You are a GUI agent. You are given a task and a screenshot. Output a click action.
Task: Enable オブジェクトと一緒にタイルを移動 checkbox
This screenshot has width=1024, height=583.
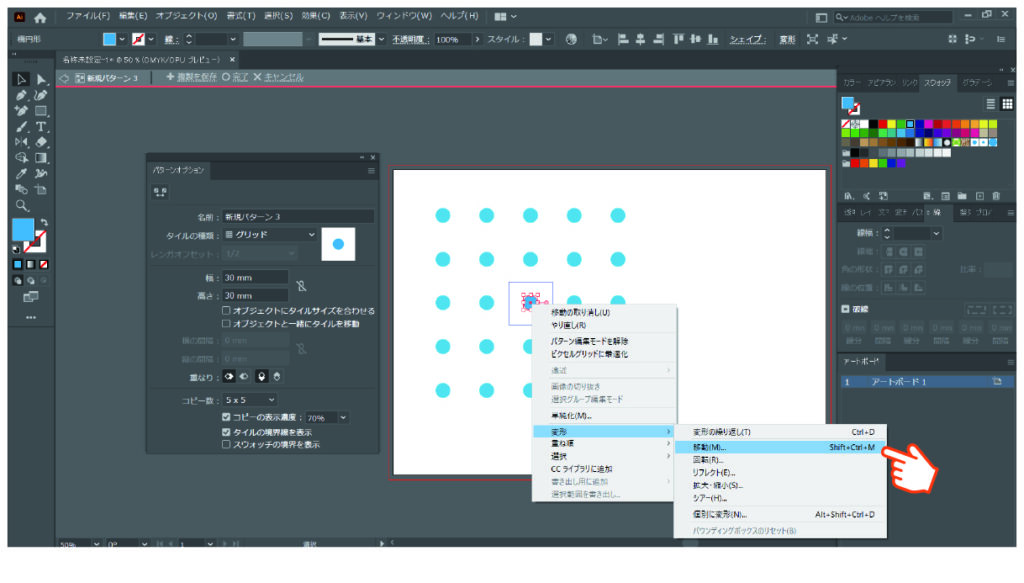coord(226,324)
